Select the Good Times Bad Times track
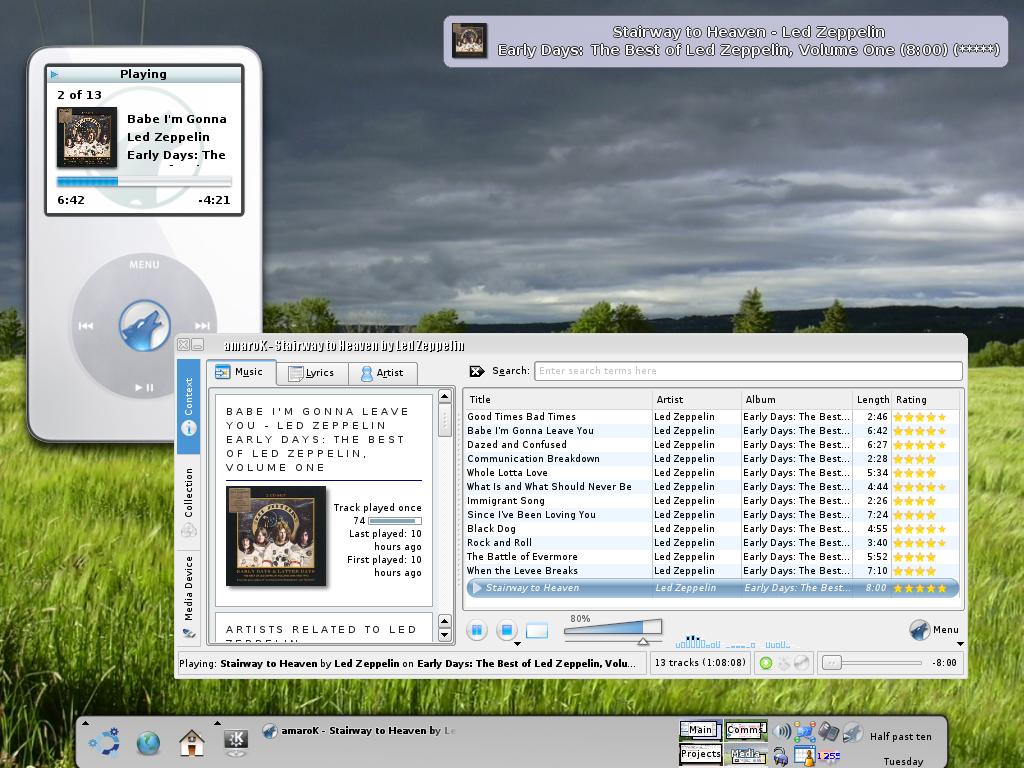The image size is (1024, 768). pos(712,417)
